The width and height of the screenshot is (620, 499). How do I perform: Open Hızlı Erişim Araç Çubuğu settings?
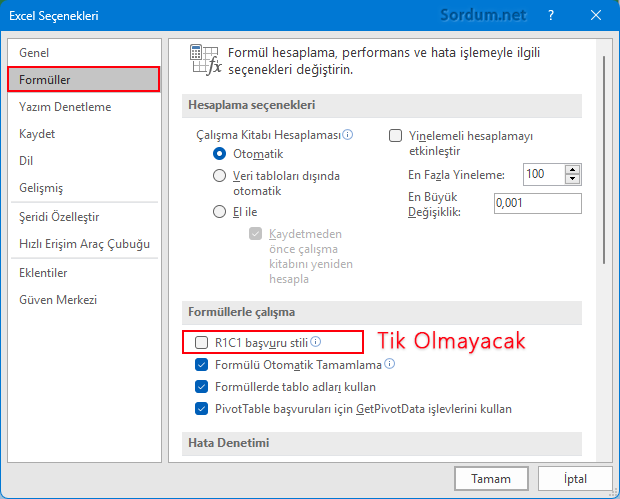tap(84, 244)
